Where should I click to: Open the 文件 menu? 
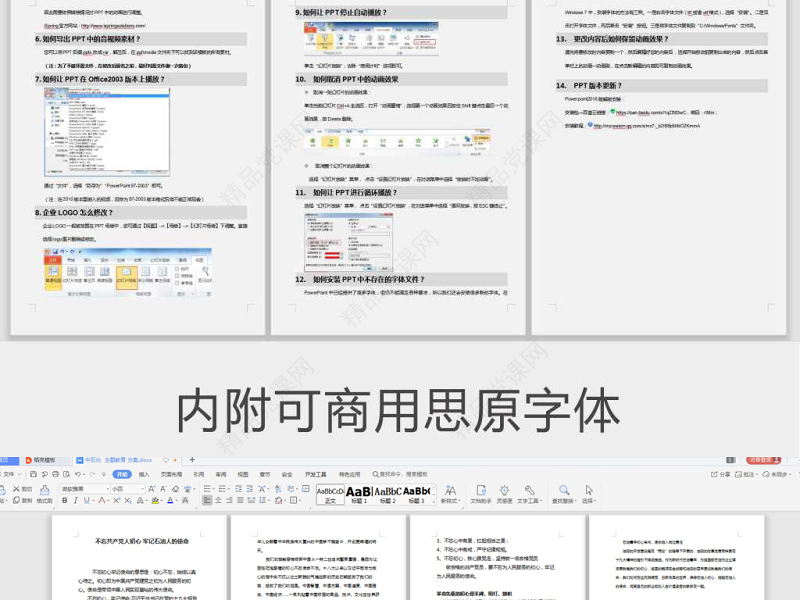pyautogui.click(x=10, y=474)
